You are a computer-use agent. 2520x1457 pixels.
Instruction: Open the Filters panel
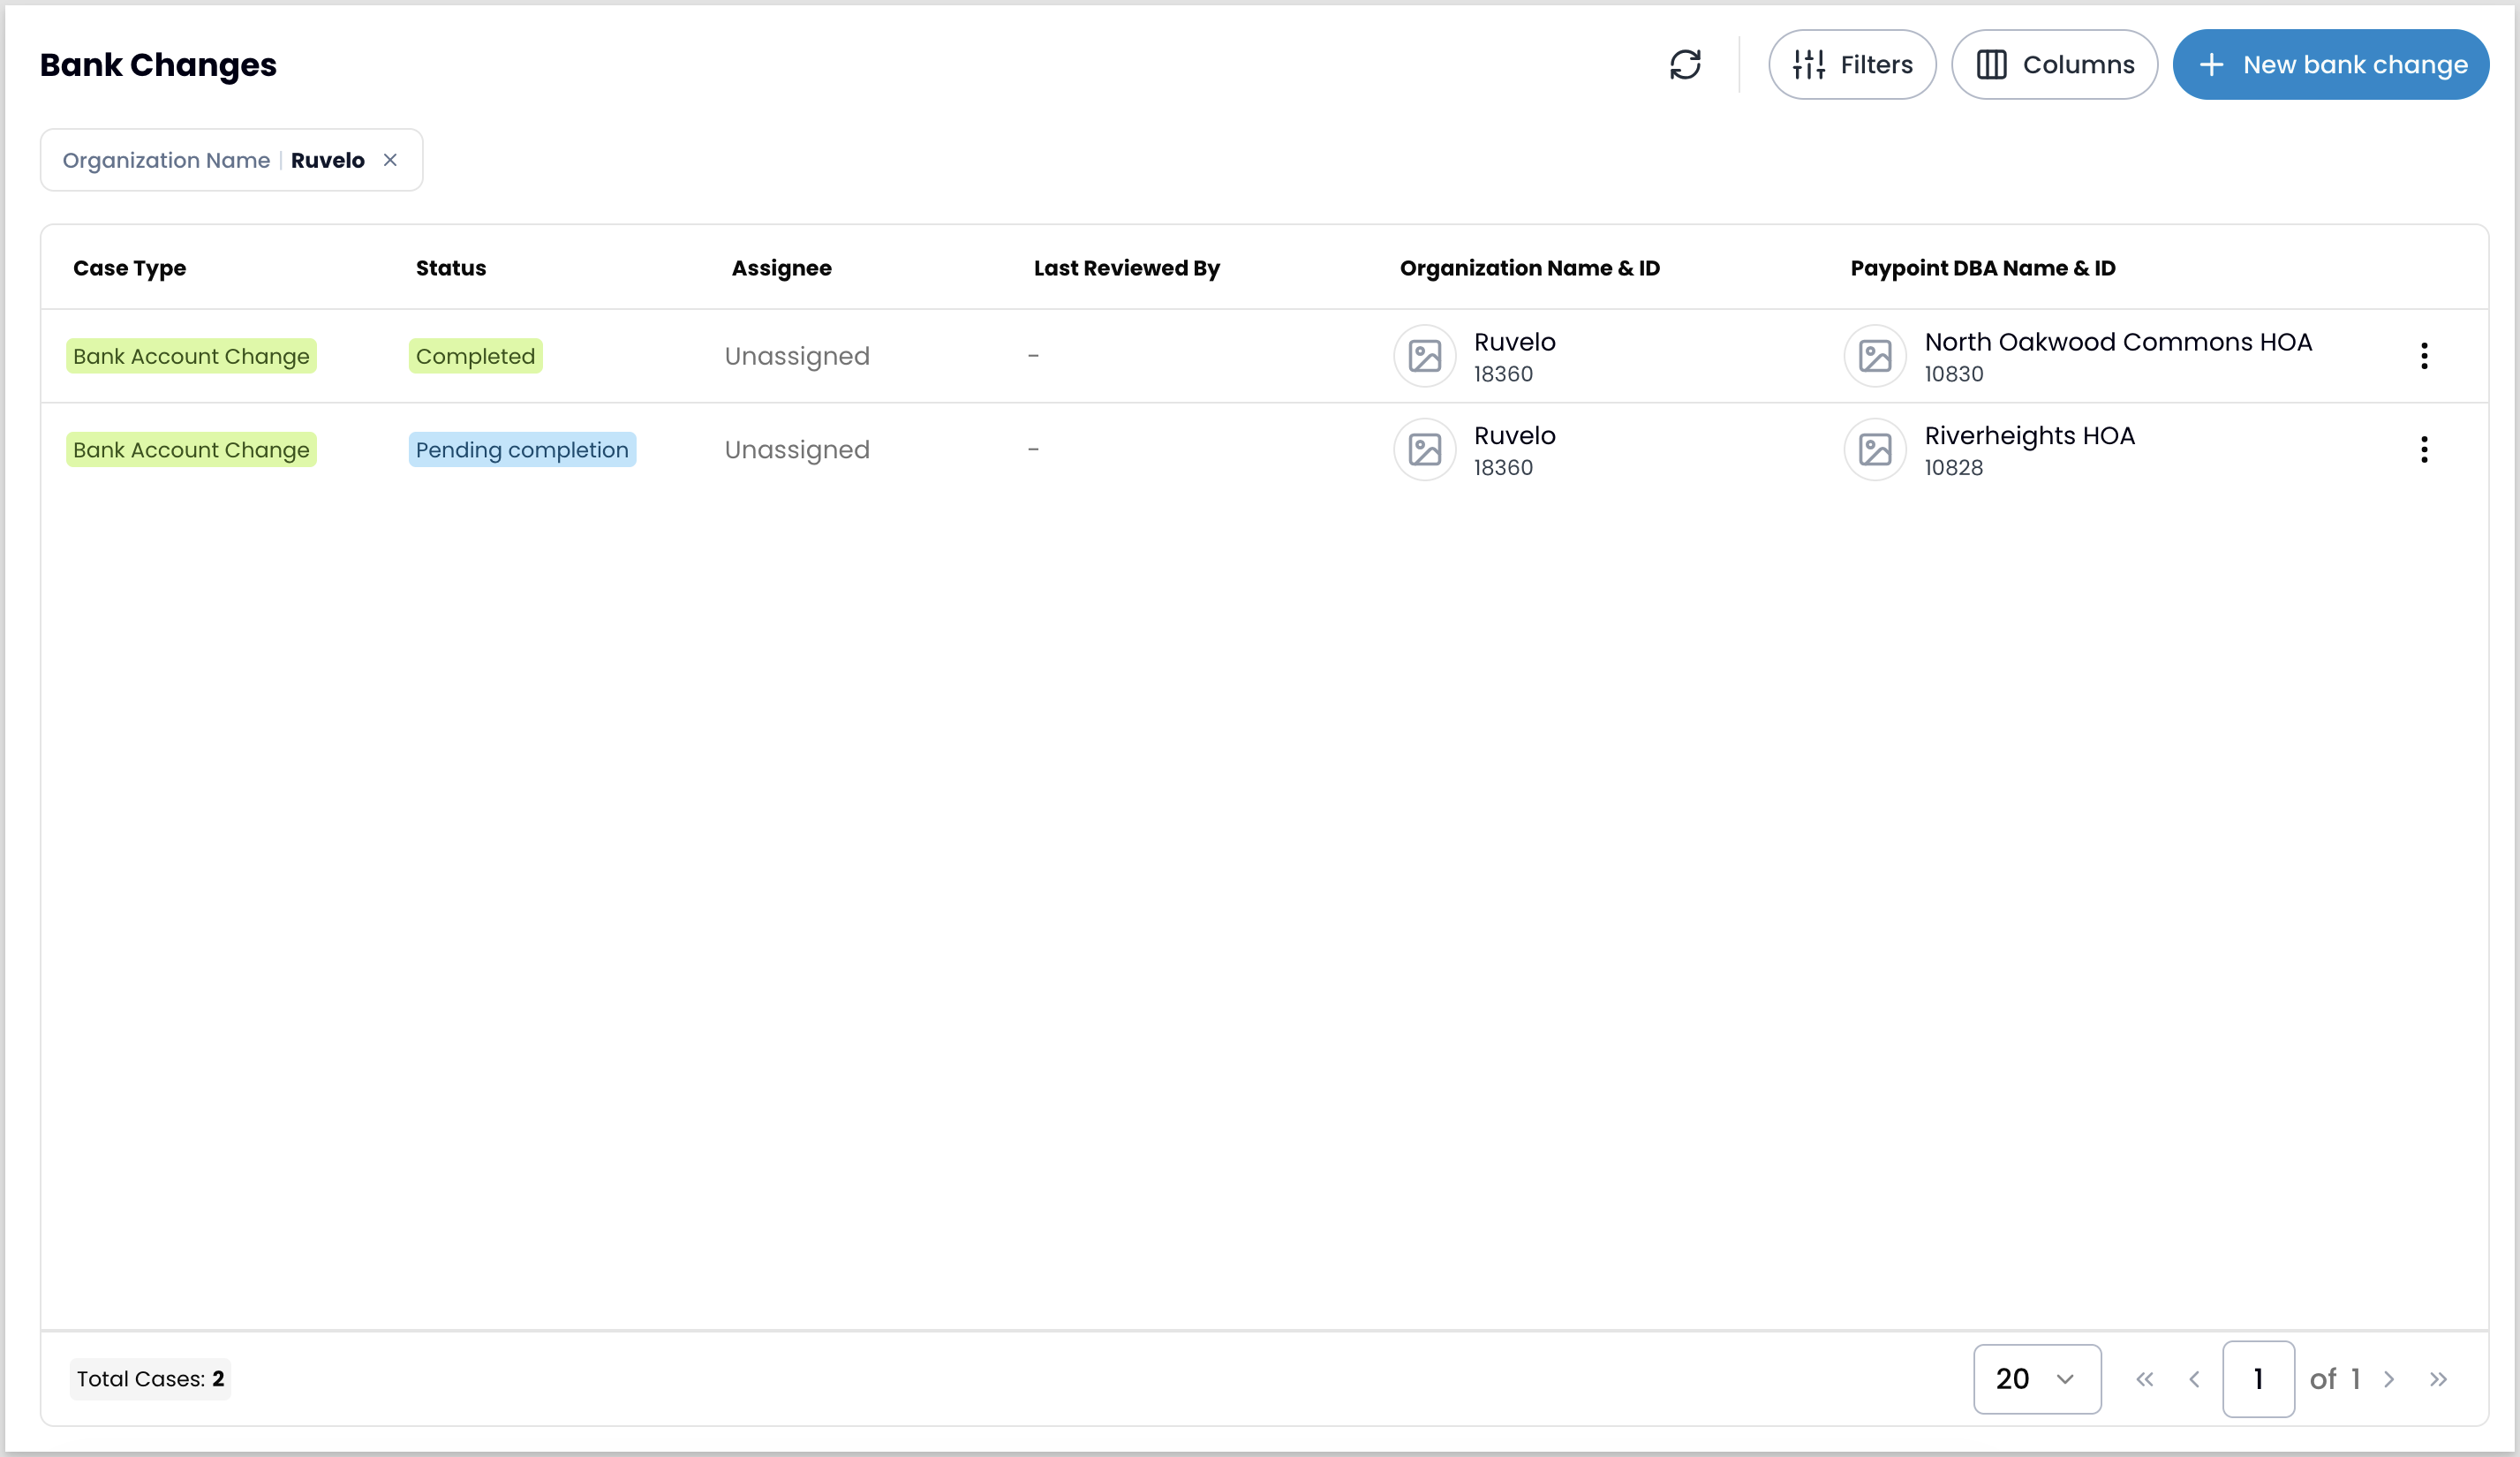1852,65
